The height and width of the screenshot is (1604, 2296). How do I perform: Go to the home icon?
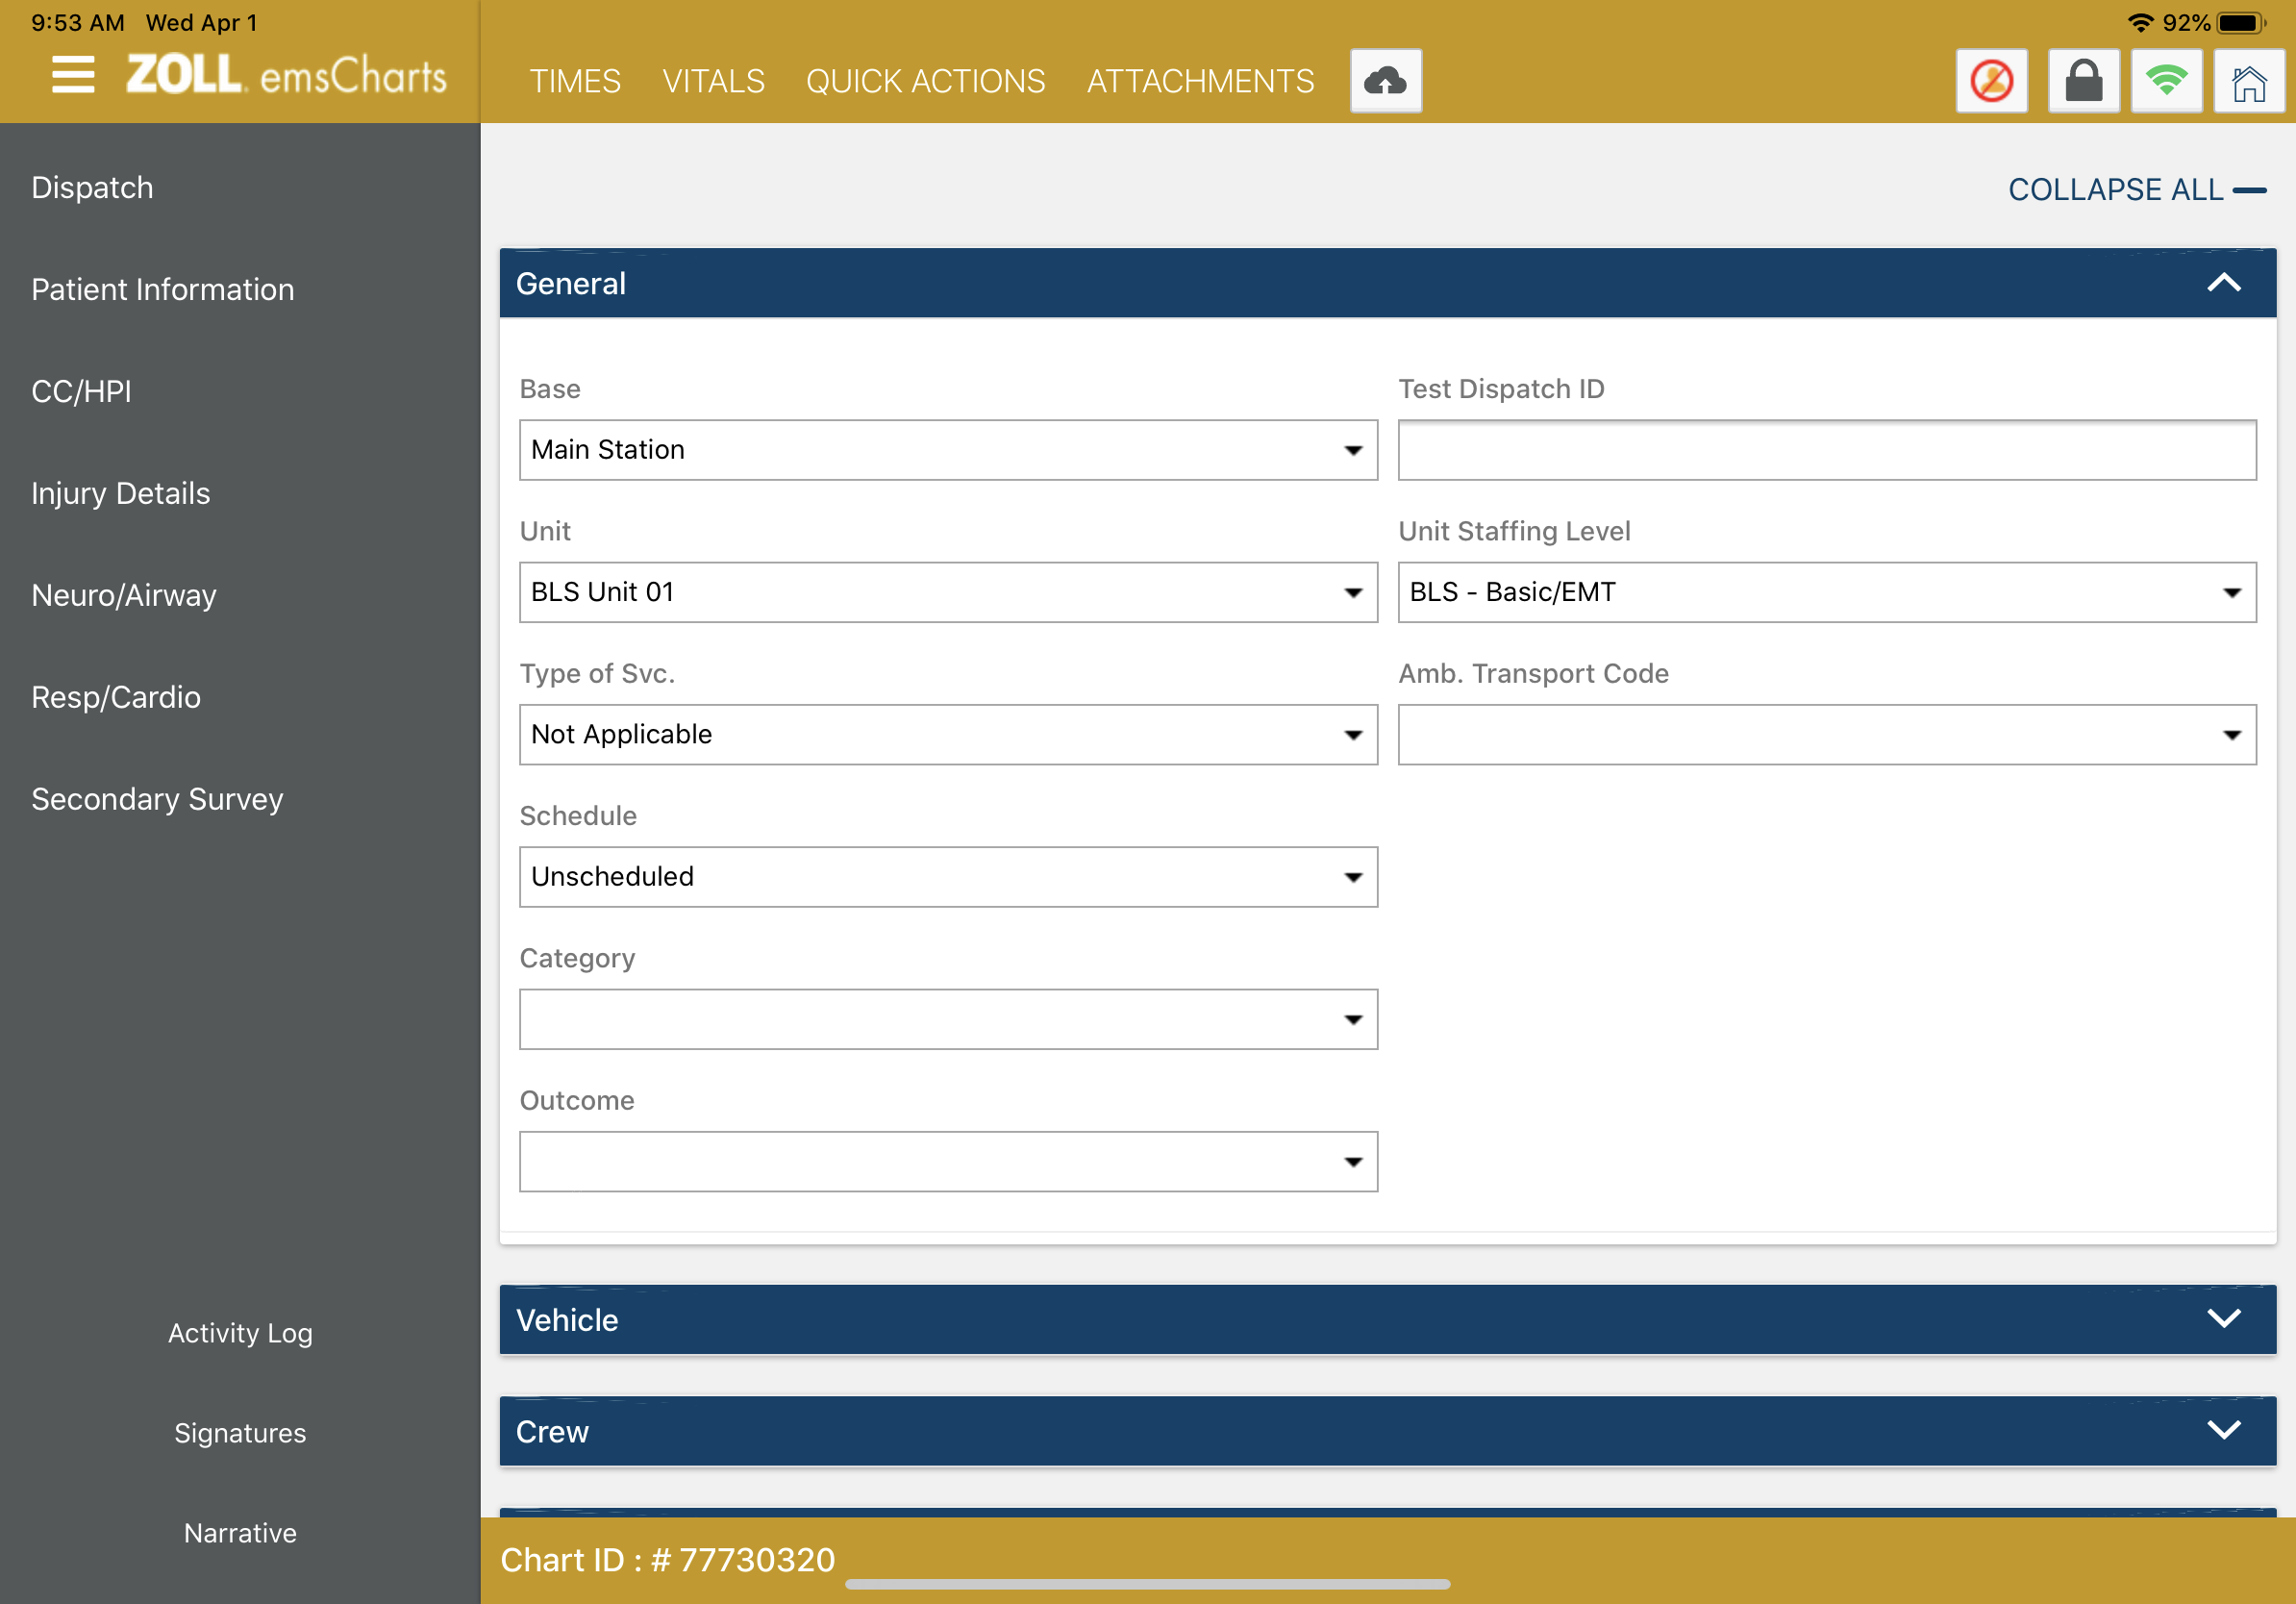coord(2248,83)
